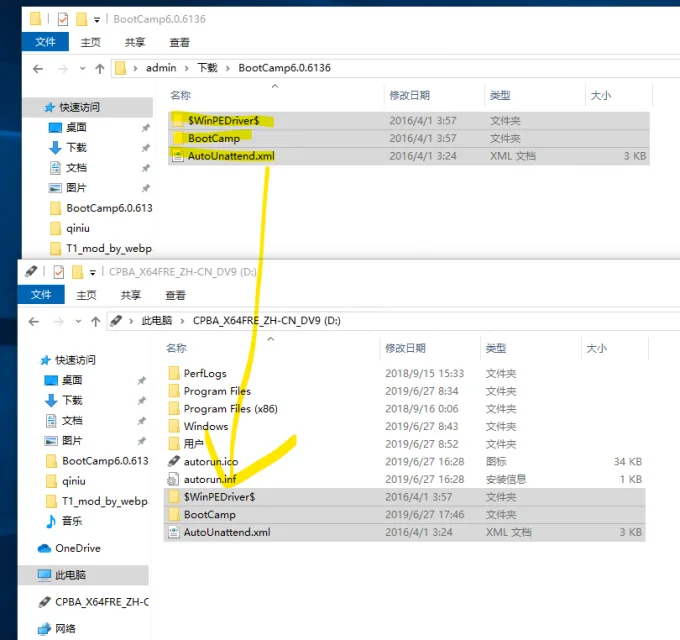Click 此电脑 in the lower address bar
This screenshot has width=680, height=640.
point(157,321)
